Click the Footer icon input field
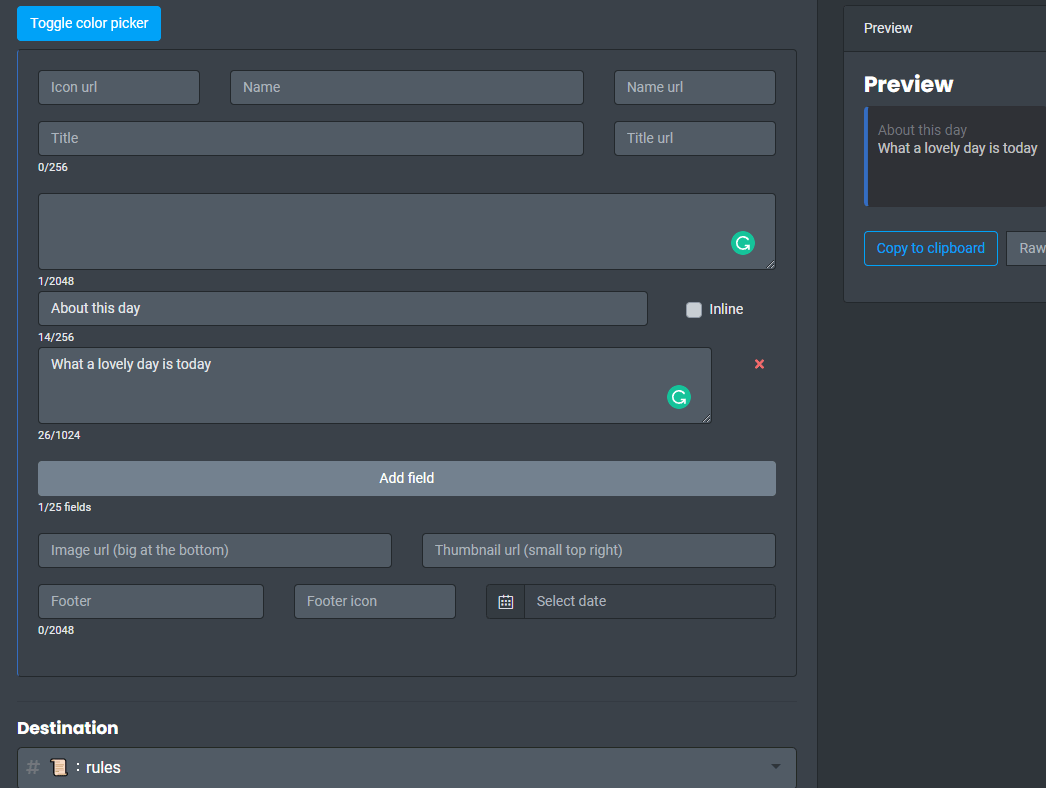Viewport: 1046px width, 788px height. (374, 601)
